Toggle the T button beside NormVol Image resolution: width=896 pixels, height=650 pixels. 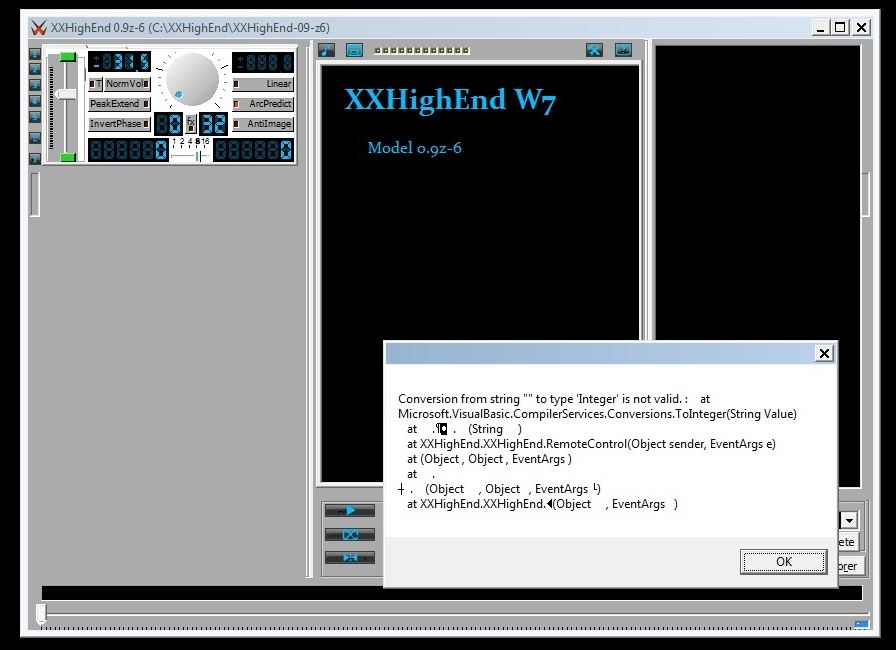point(95,84)
